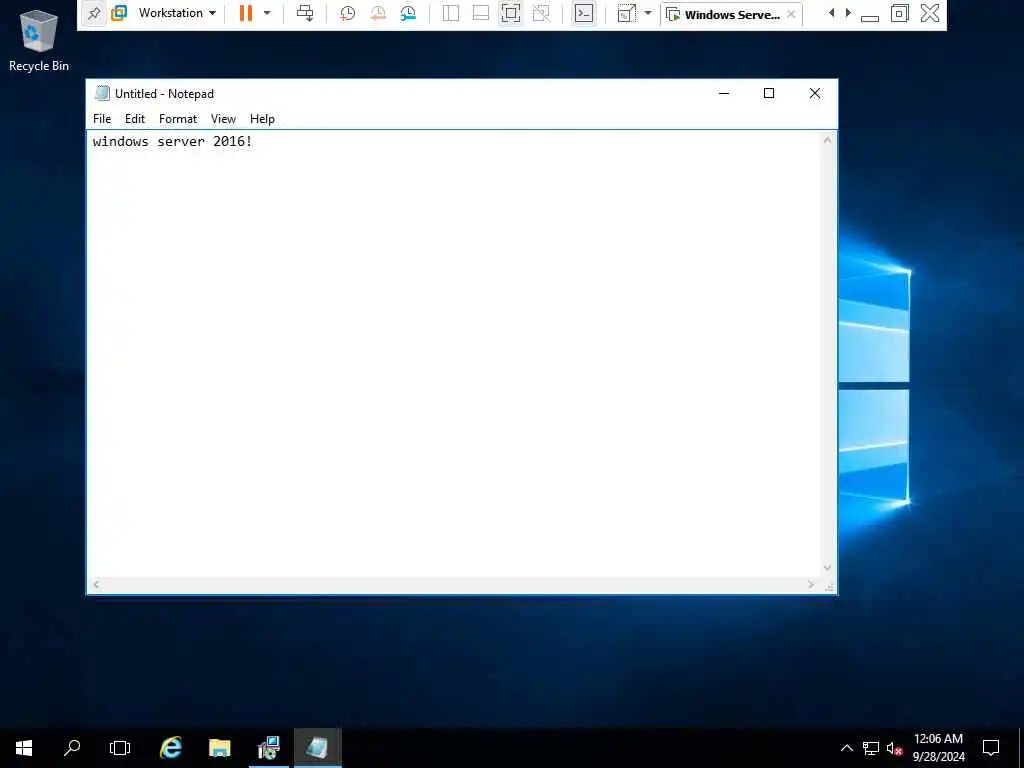
Task: Unpin the VMware toolbar with the pin icon
Action: pos(94,13)
